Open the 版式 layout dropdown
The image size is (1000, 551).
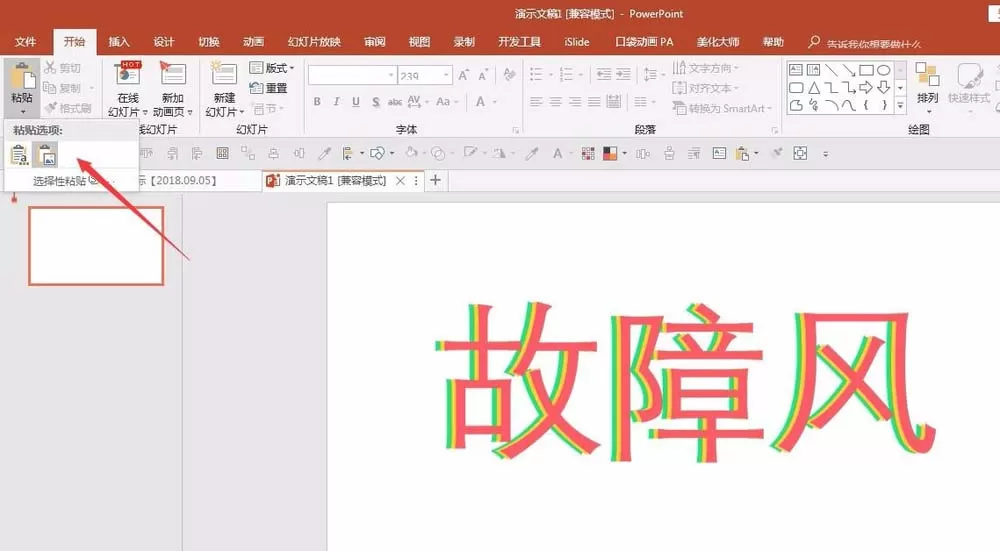(272, 68)
